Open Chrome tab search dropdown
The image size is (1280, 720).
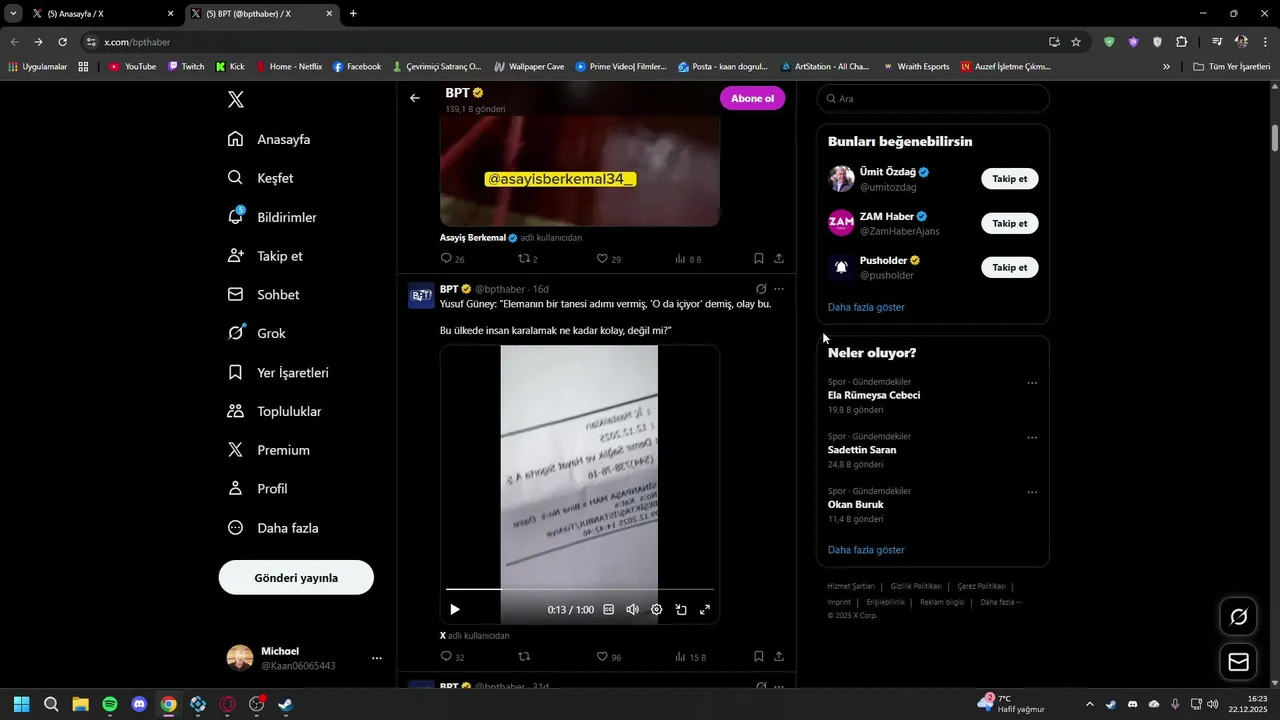[13, 13]
